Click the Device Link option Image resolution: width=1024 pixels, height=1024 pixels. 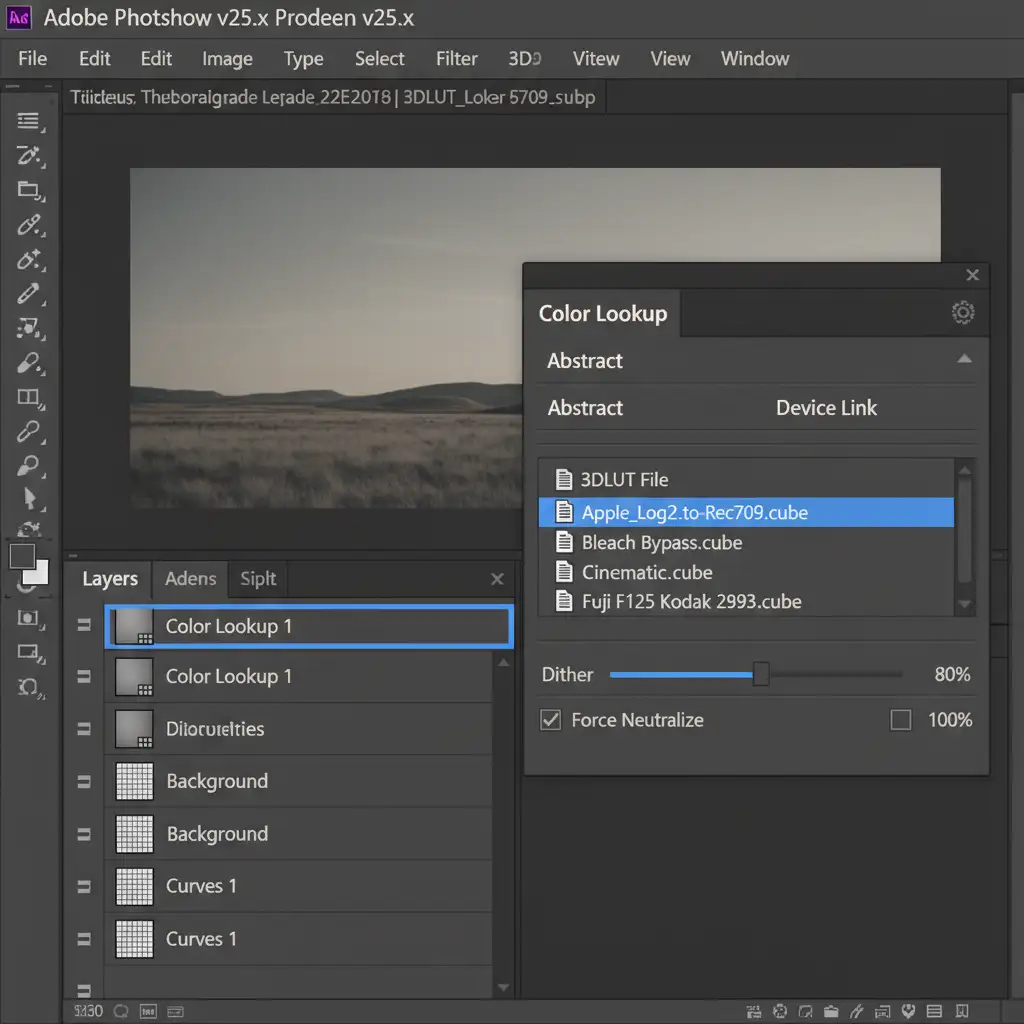(x=826, y=408)
